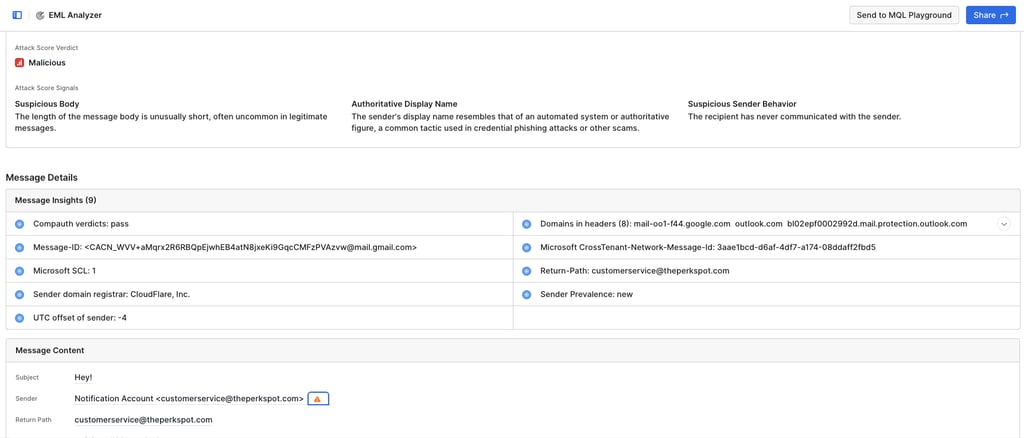
Task: Click the Authoritative Display Name signal
Action: coord(404,104)
